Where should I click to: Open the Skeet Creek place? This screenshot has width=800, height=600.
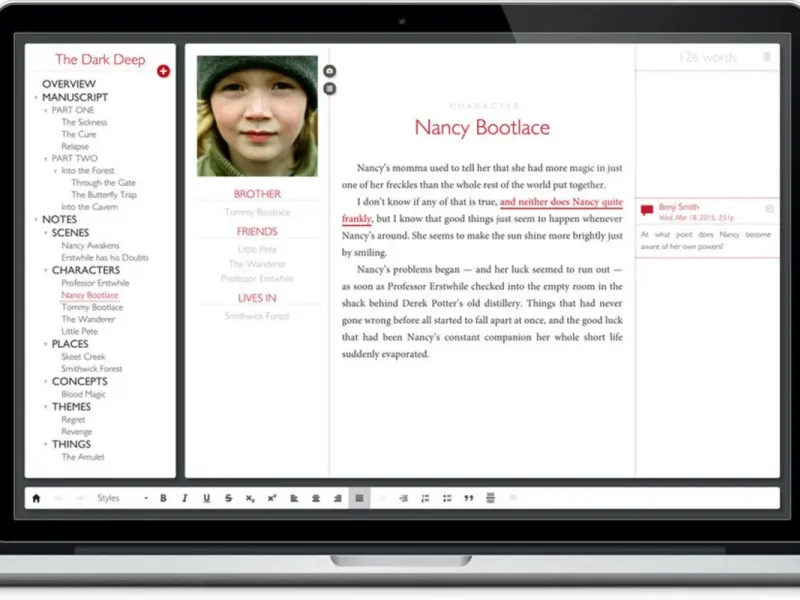[83, 357]
